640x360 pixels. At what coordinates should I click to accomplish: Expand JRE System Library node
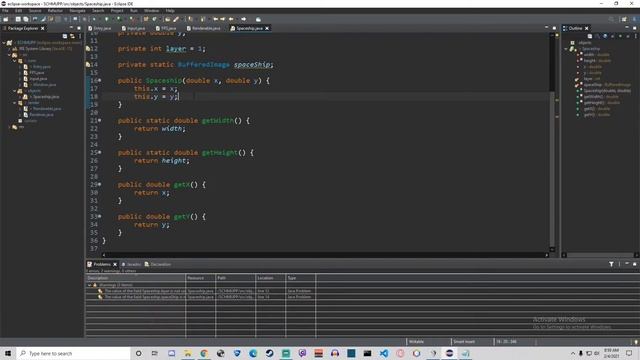pos(9,49)
